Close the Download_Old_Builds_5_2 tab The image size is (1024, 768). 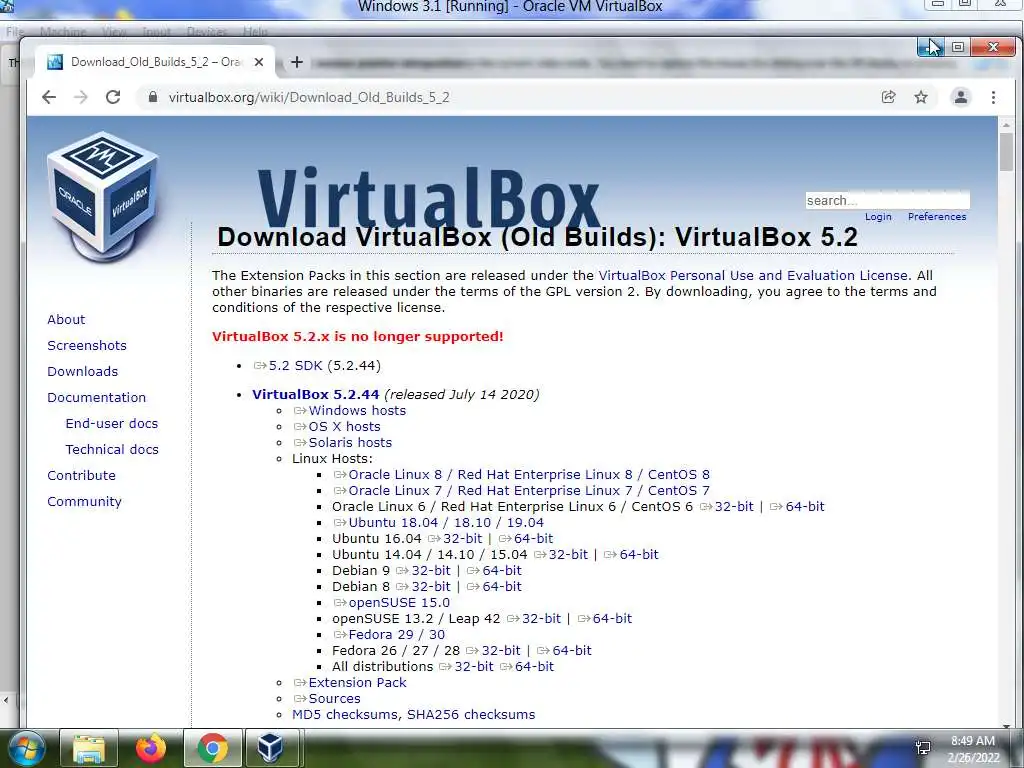(x=259, y=62)
